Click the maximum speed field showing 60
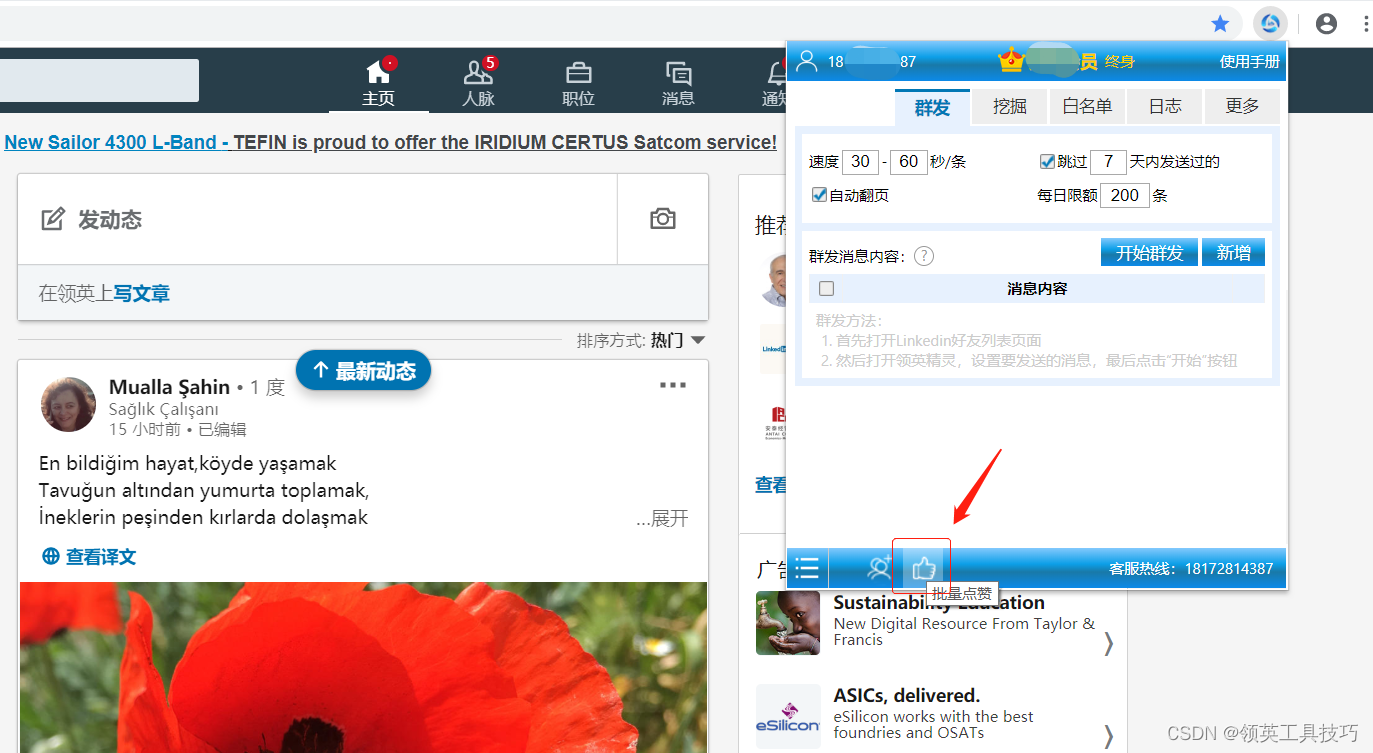Screen dimensions: 1373x753 coord(908,161)
